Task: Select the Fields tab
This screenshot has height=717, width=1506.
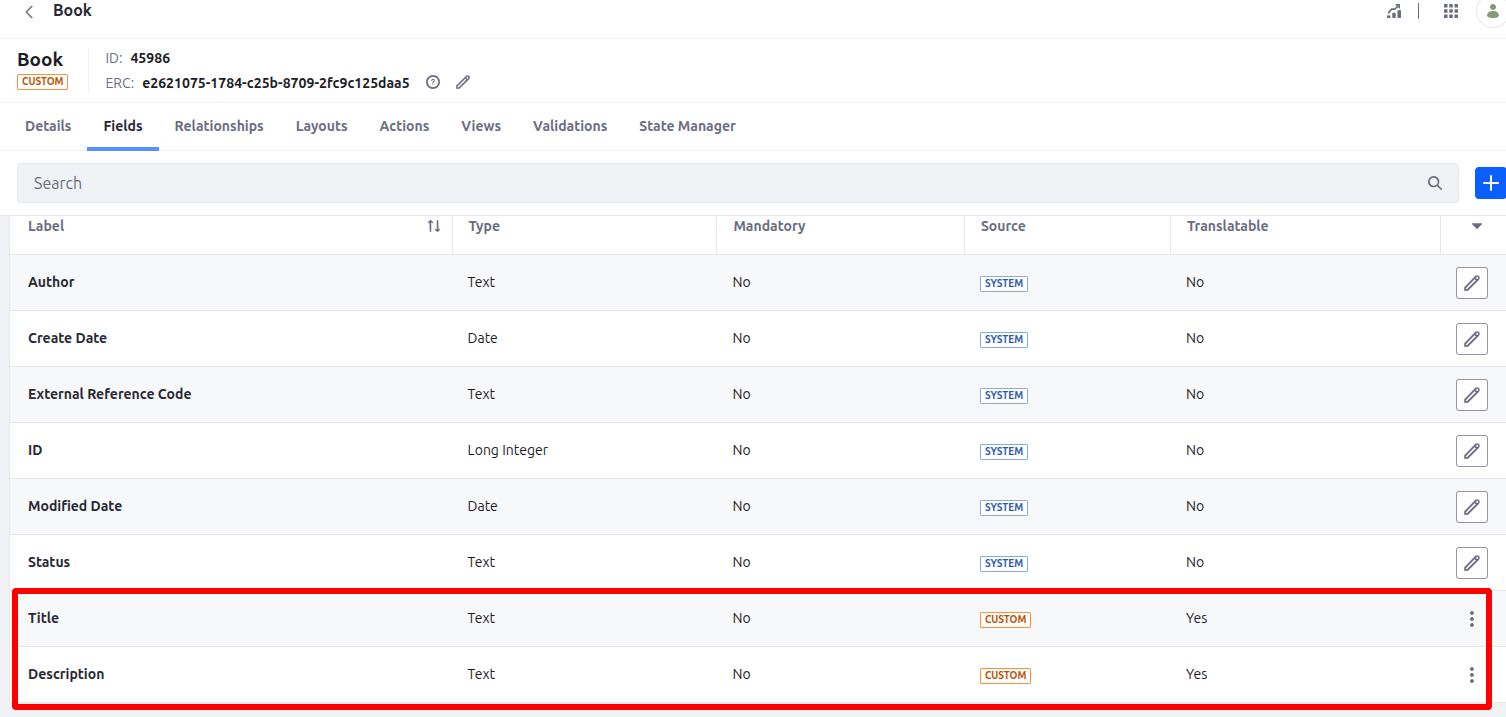Action: (x=123, y=126)
